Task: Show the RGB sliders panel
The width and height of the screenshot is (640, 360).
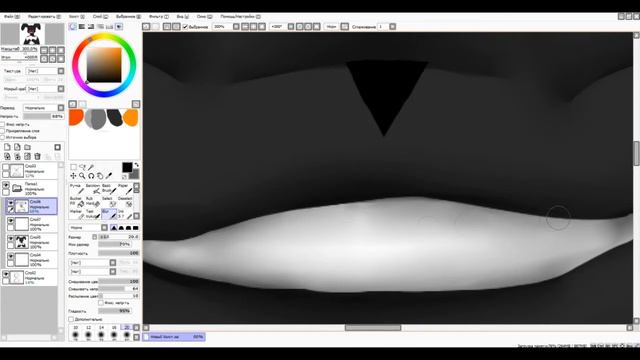Action: [x=82, y=27]
